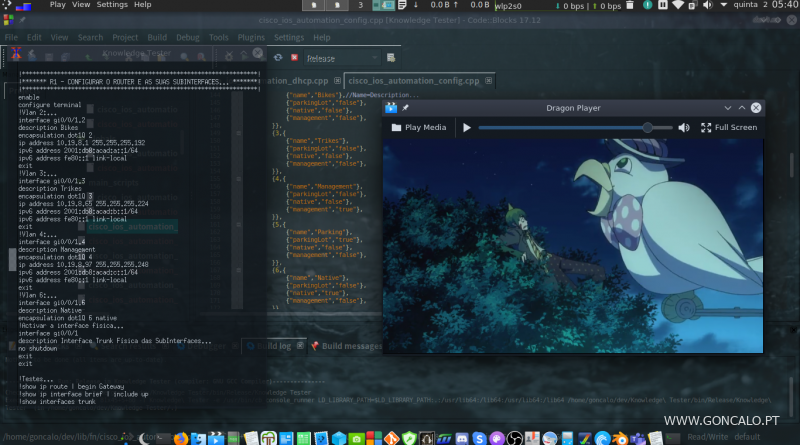Click the Dragon Player film icon in title bar
The width and height of the screenshot is (800, 445).
pos(391,107)
